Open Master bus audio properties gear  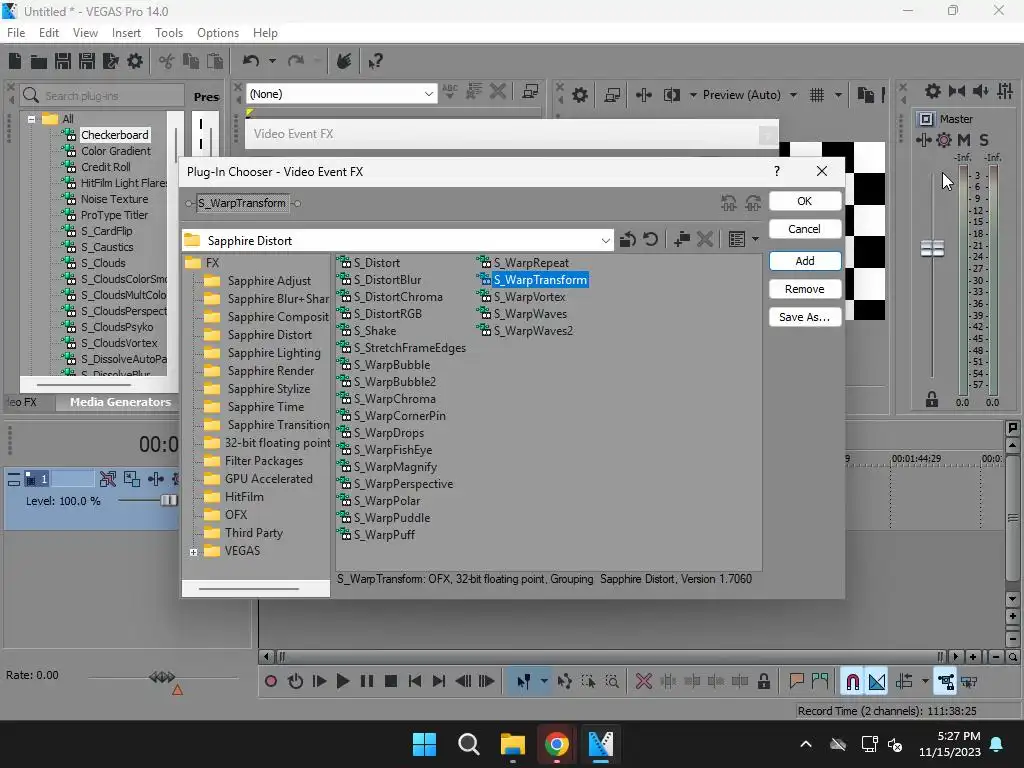pyautogui.click(x=933, y=91)
